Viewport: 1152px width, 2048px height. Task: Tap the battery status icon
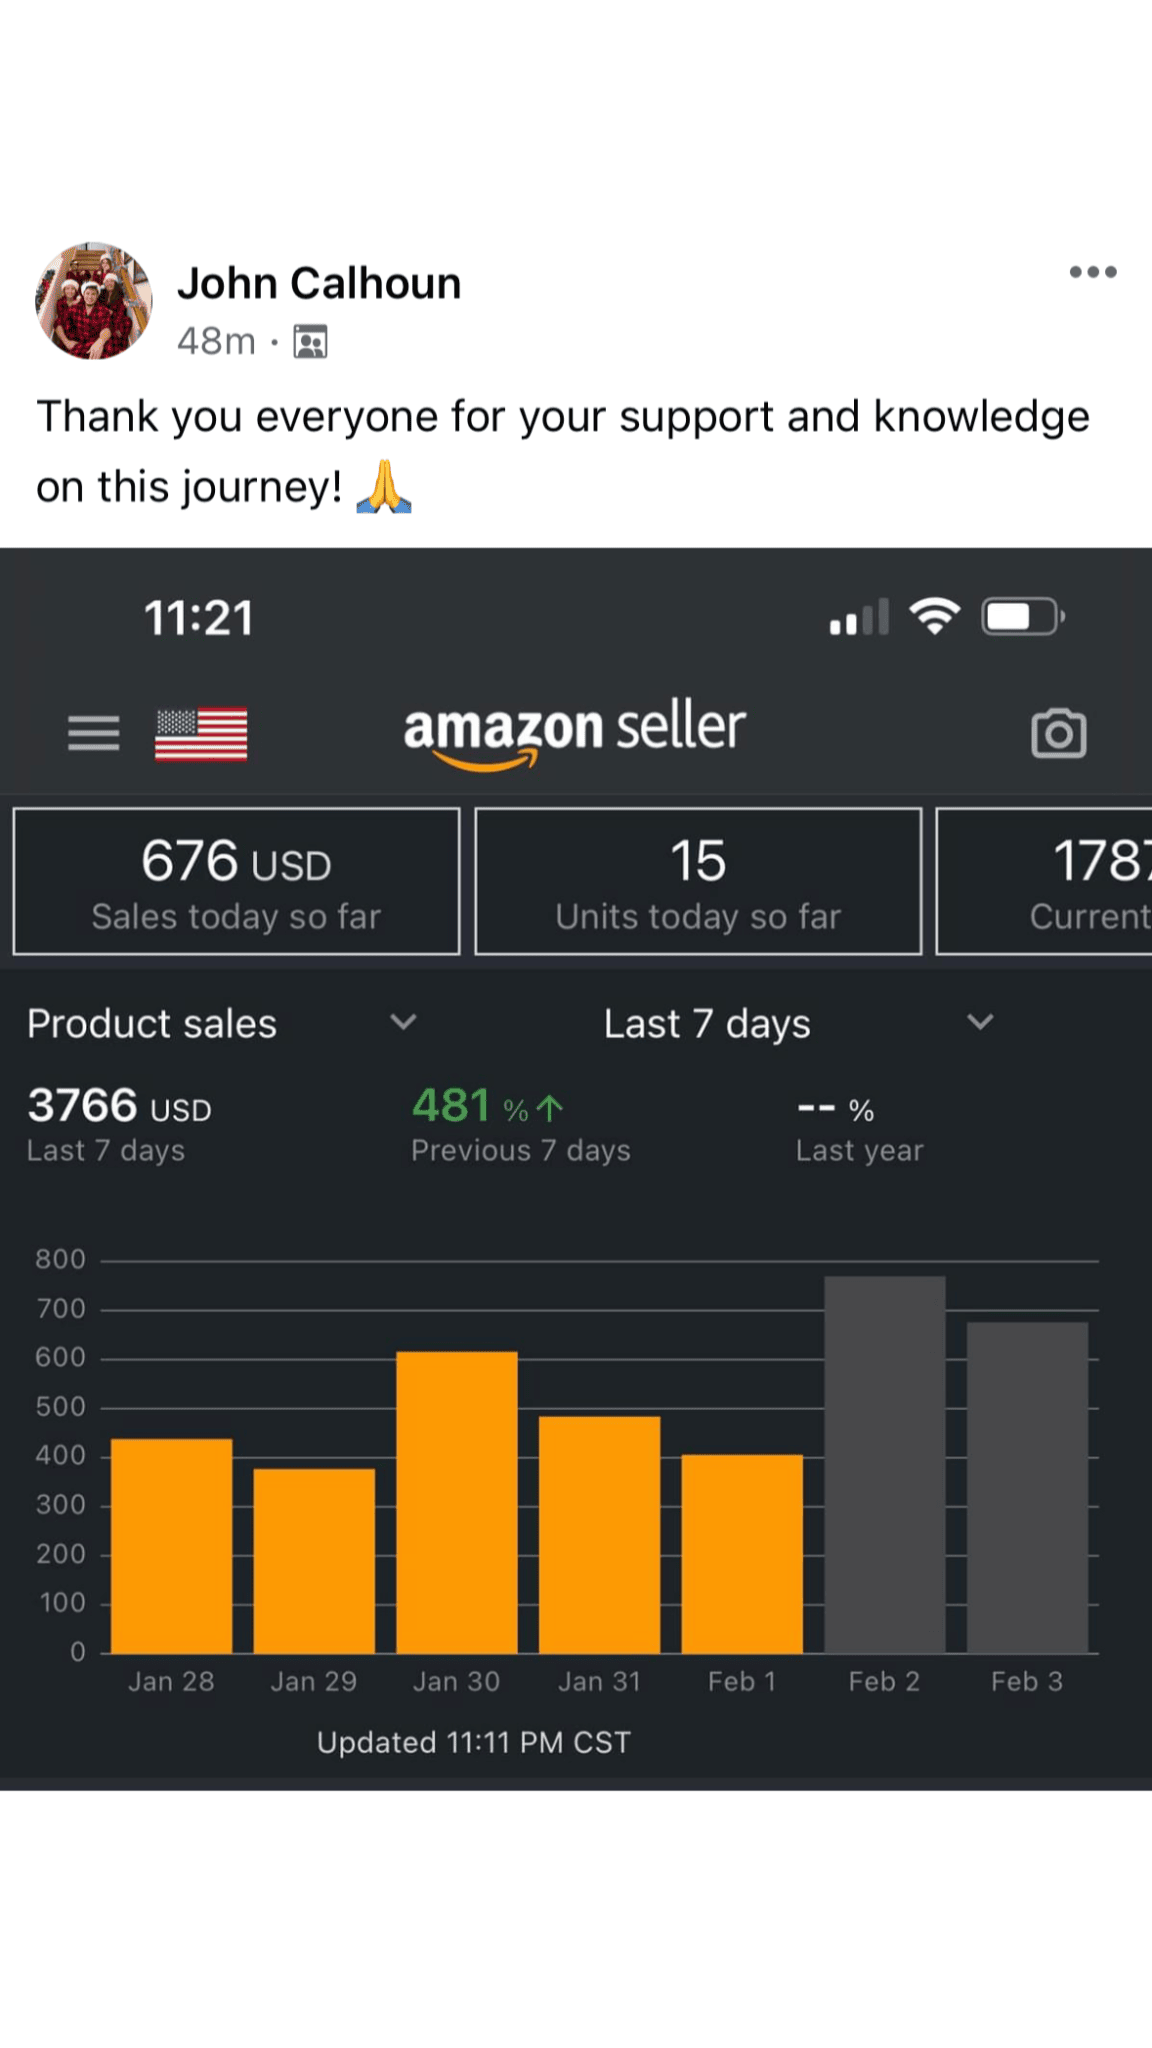coord(1022,616)
